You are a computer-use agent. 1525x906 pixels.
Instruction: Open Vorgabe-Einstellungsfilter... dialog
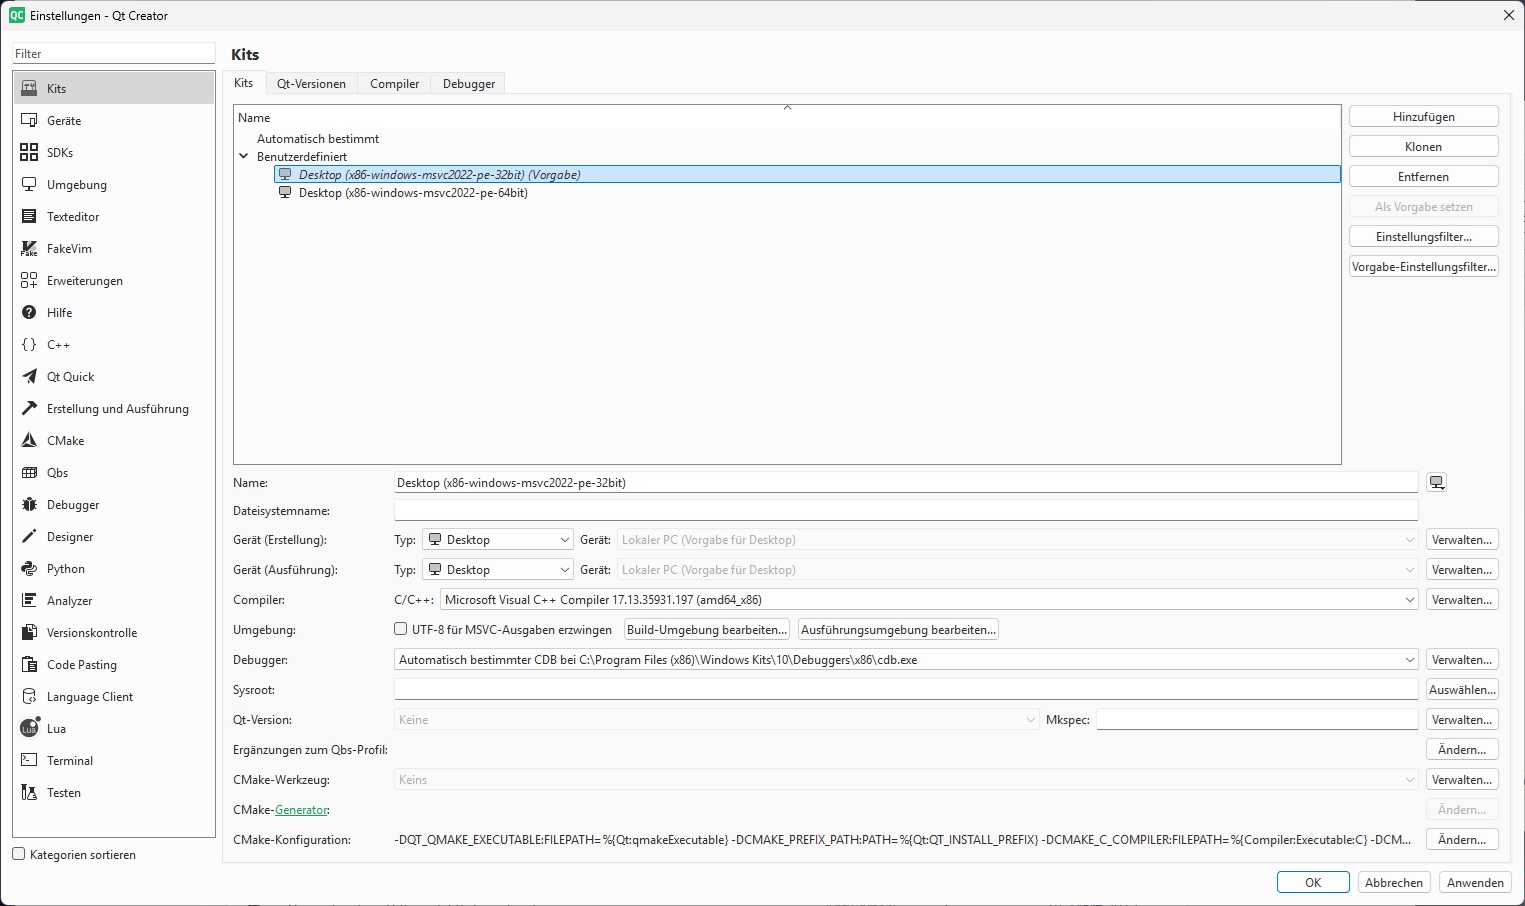[x=1424, y=267]
